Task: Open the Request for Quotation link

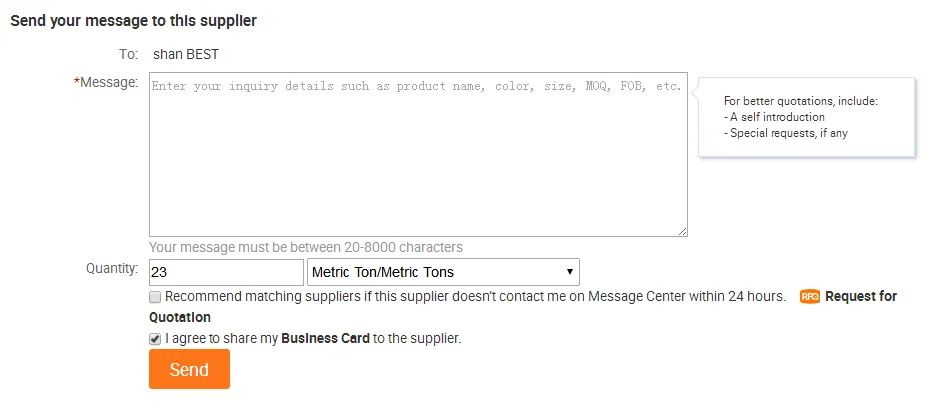Action: pyautogui.click(x=860, y=297)
